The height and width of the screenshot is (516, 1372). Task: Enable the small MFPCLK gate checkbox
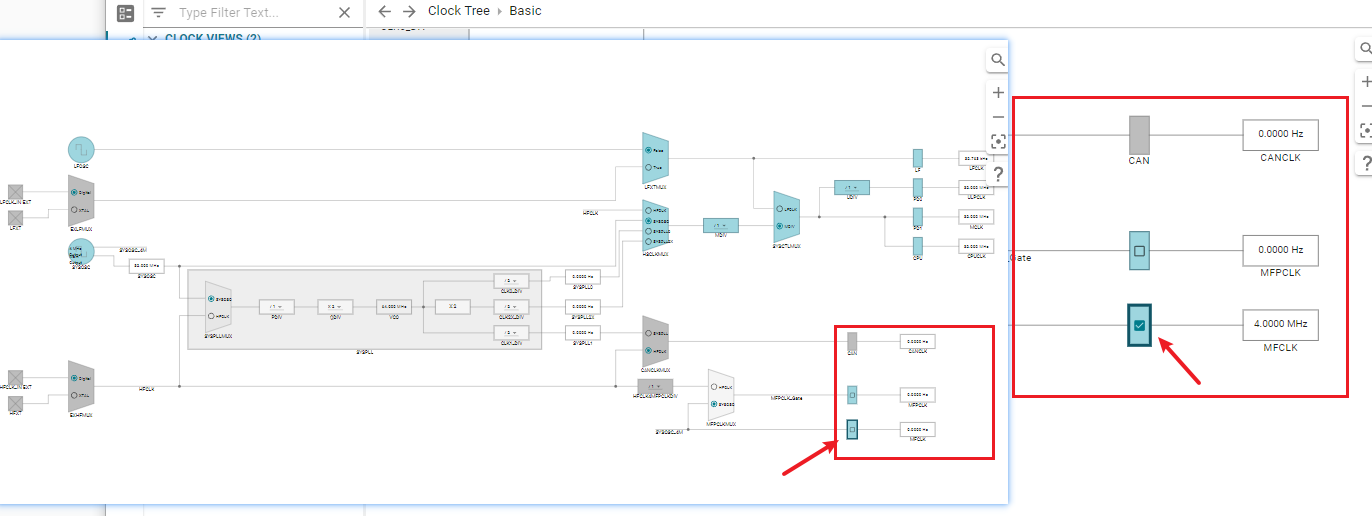[x=852, y=394]
